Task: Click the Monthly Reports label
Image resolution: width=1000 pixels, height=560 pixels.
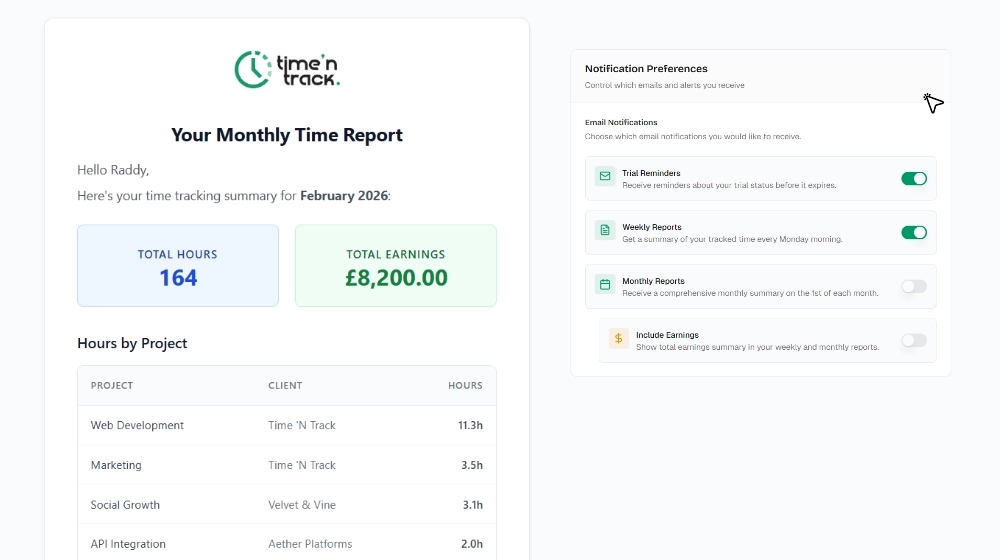Action: click(653, 281)
